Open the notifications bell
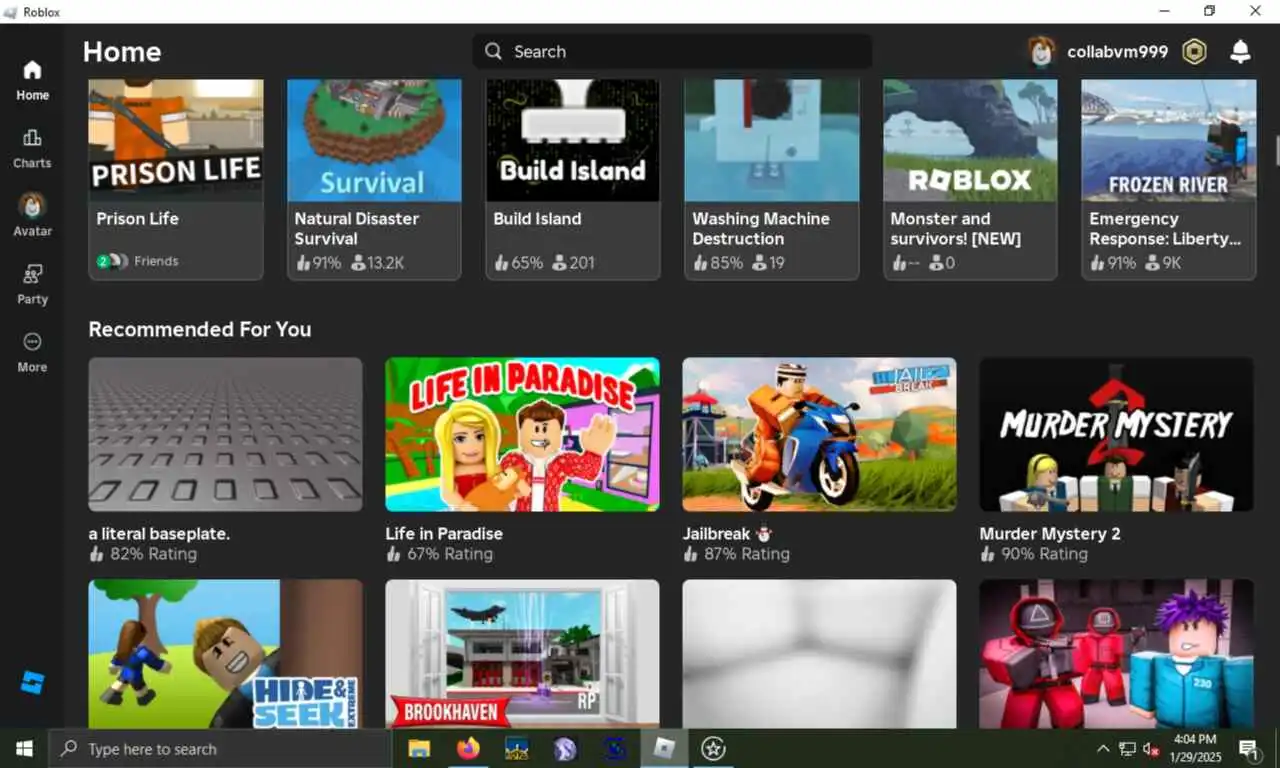 pos(1240,52)
